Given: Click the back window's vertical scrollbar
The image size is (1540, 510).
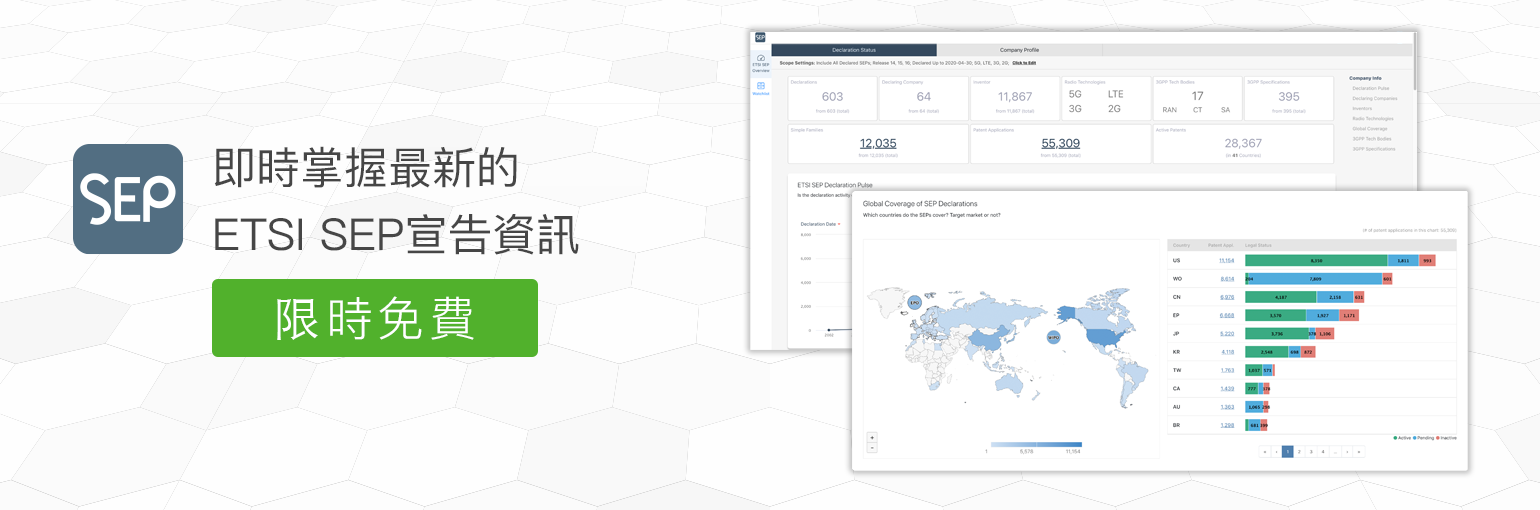Looking at the screenshot, I should [x=1415, y=62].
